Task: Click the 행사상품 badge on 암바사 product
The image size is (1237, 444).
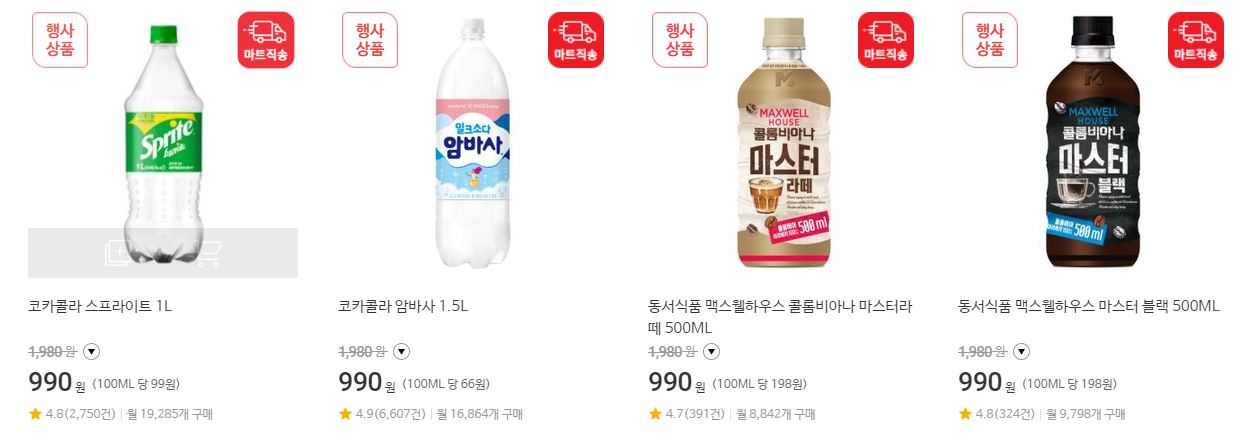Action: pyautogui.click(x=370, y=40)
